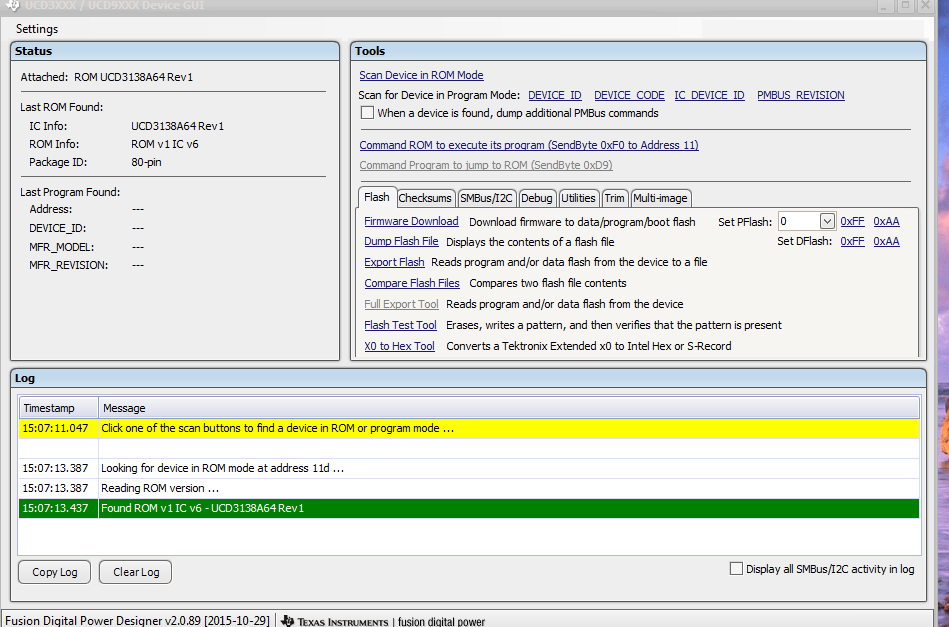Click the Package ID 80-pin value
The height and width of the screenshot is (627, 949).
146,162
